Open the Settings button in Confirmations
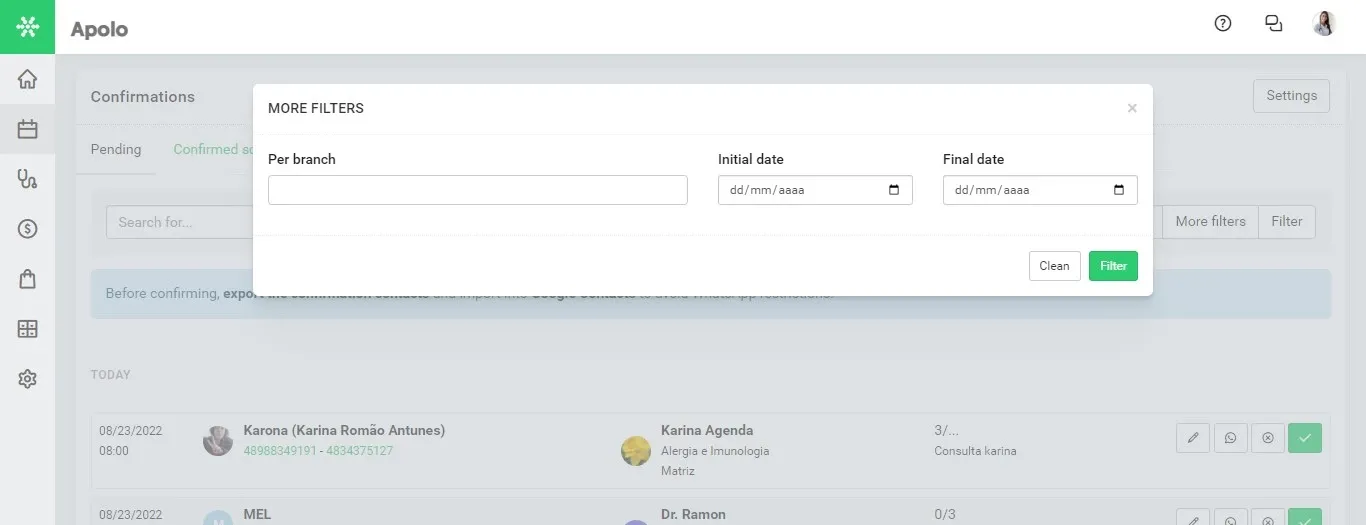 point(1291,96)
